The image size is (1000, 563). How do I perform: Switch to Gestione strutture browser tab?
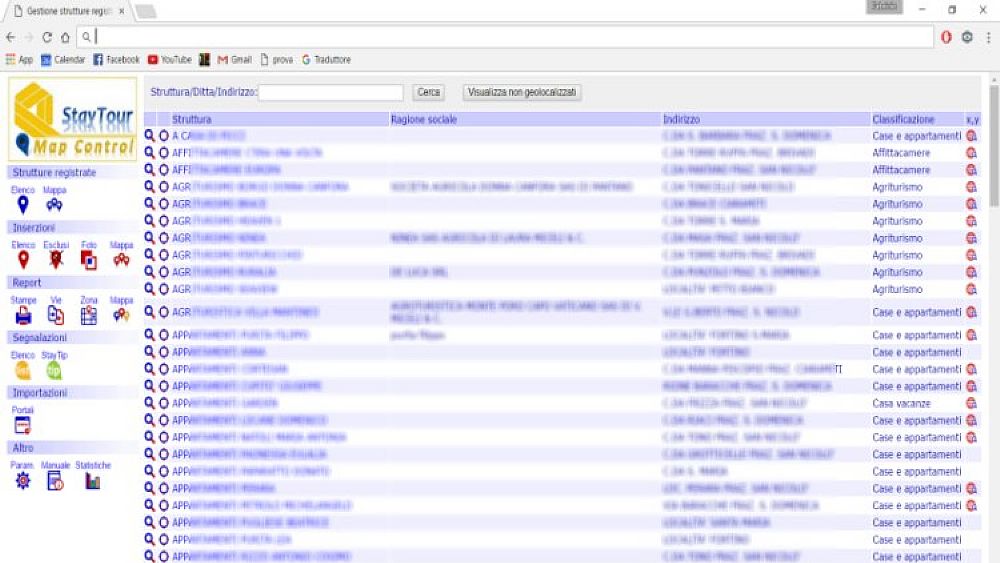(68, 10)
